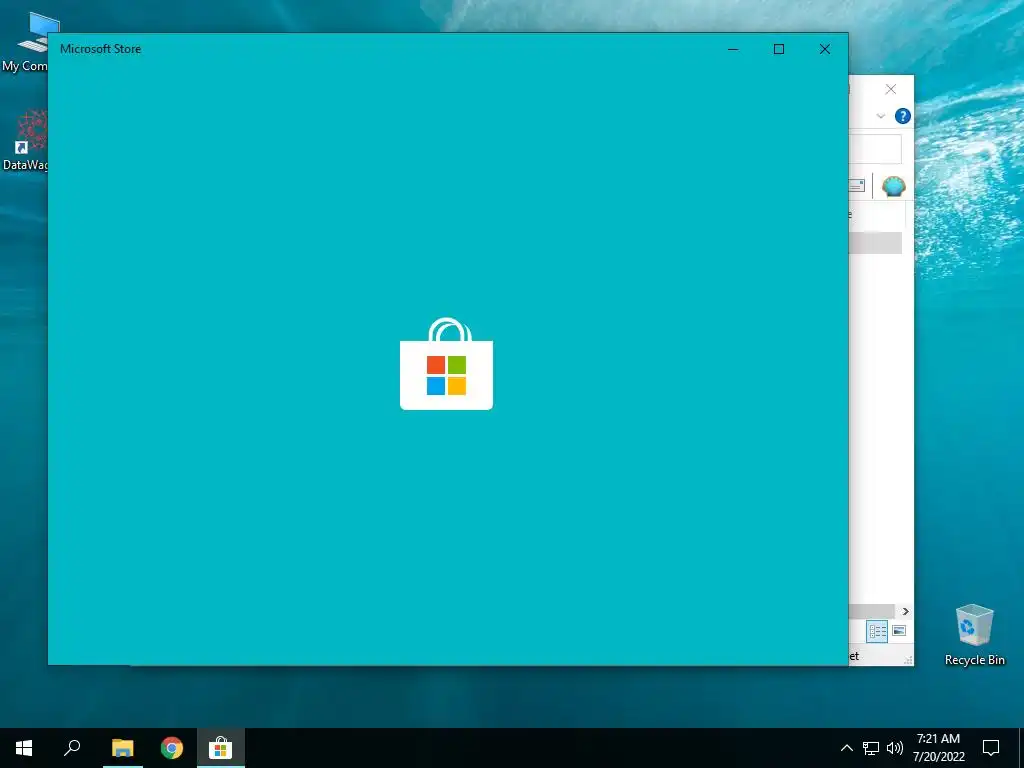This screenshot has width=1024, height=768.
Task: Minimize the Microsoft Store window
Action: click(733, 49)
